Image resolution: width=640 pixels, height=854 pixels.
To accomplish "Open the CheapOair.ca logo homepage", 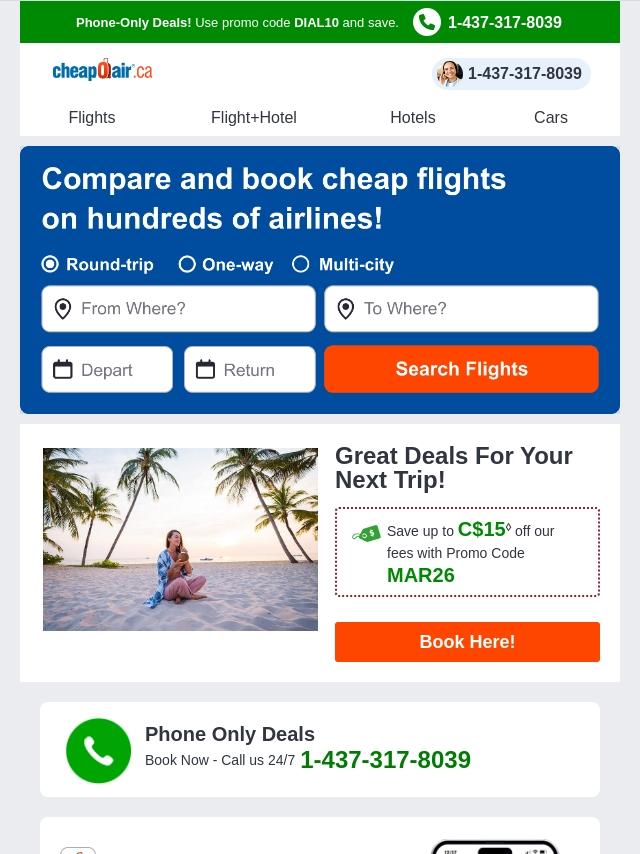I will tap(102, 70).
